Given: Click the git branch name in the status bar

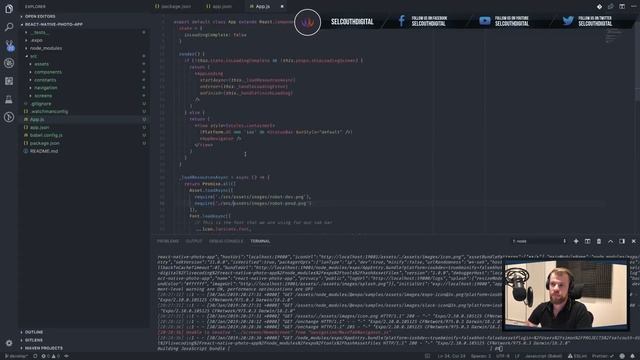Looking at the screenshot, I should [16, 356].
